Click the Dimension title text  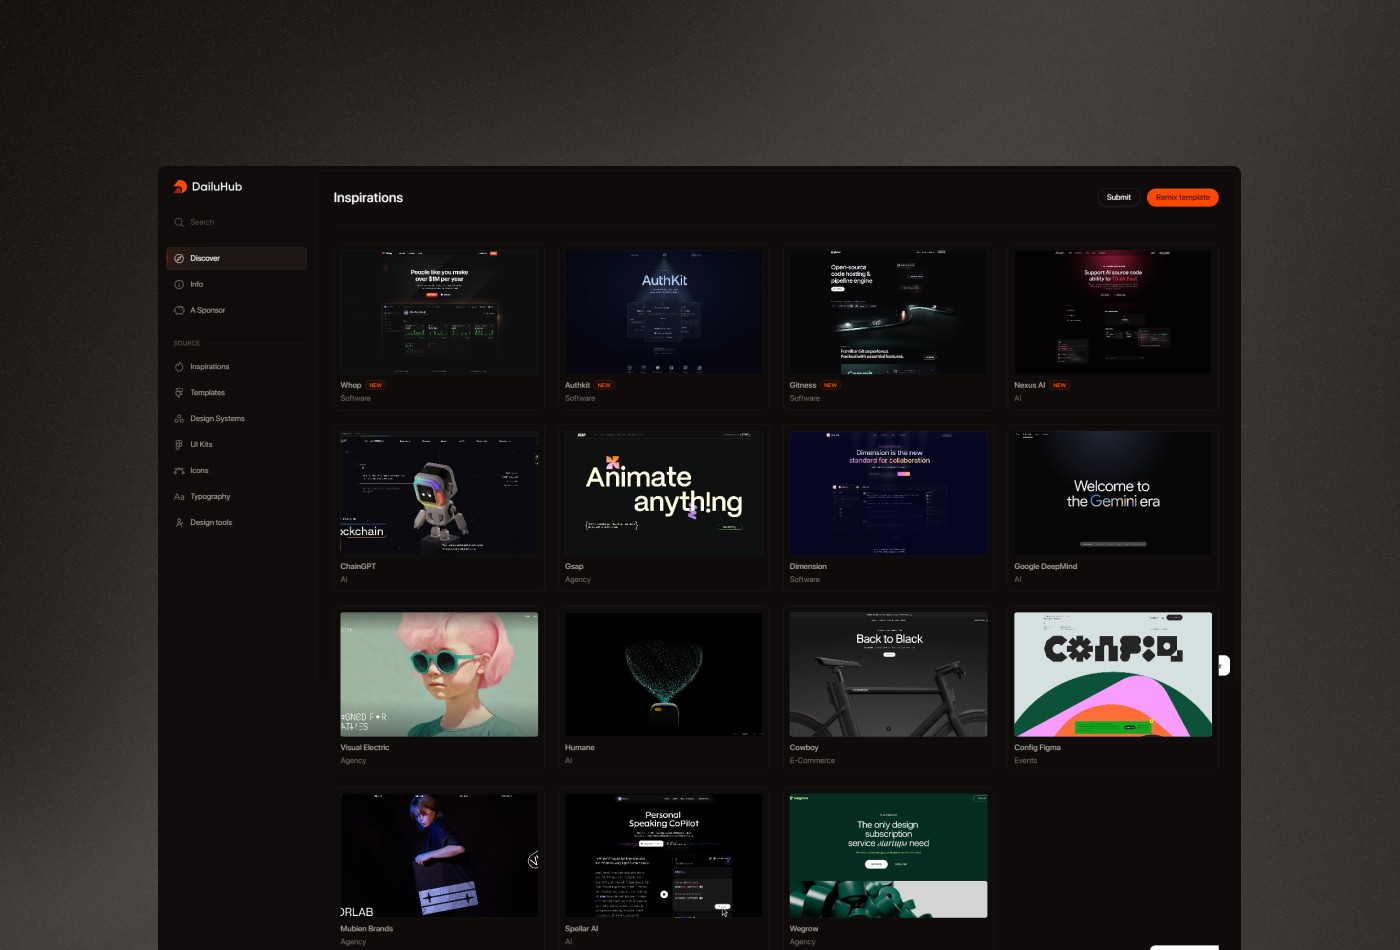point(808,566)
